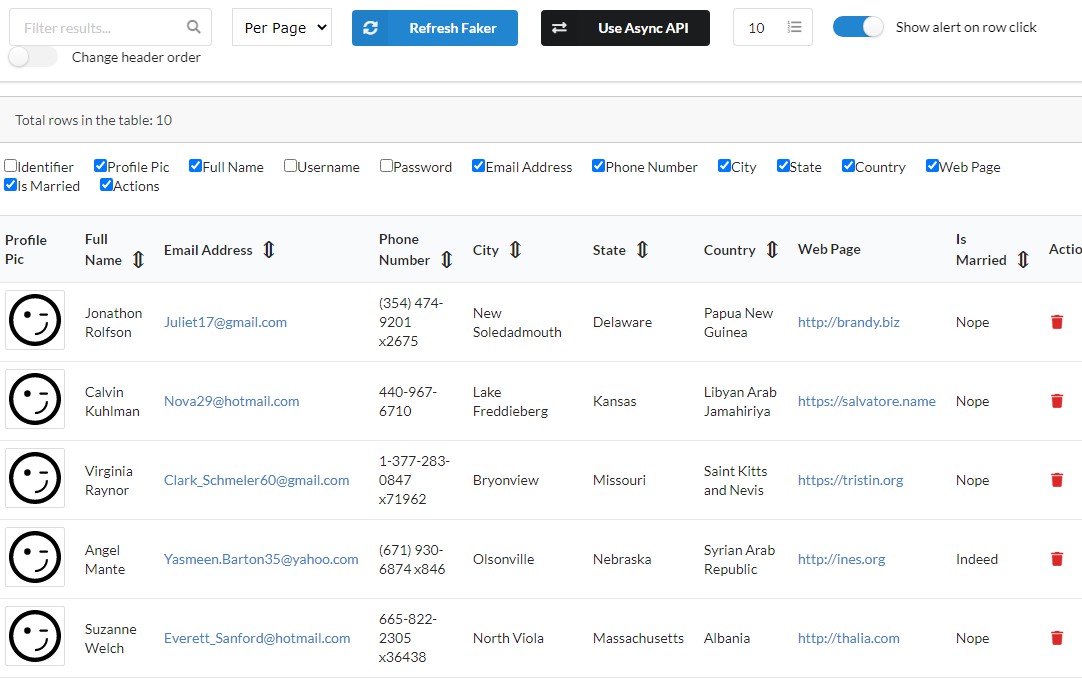Screen dimensions: 1082x678
Task: Click Refresh Faker button
Action: [x=435, y=28]
